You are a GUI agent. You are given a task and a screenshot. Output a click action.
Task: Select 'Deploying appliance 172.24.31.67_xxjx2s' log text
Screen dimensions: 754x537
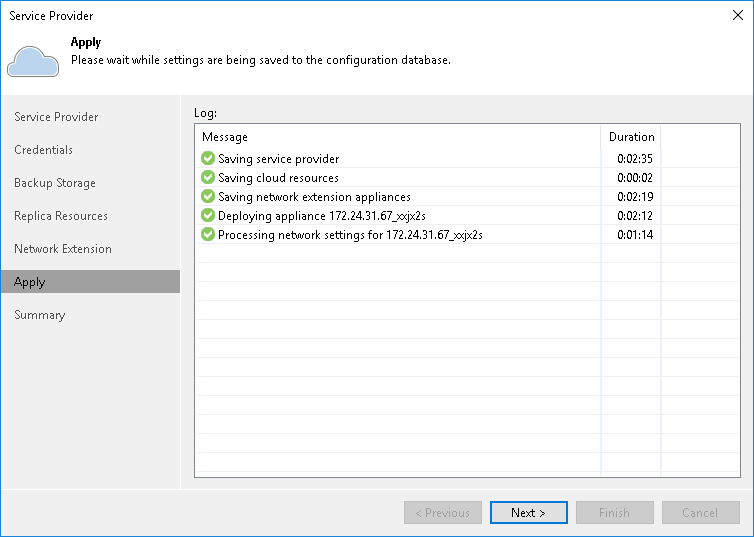pyautogui.click(x=322, y=216)
